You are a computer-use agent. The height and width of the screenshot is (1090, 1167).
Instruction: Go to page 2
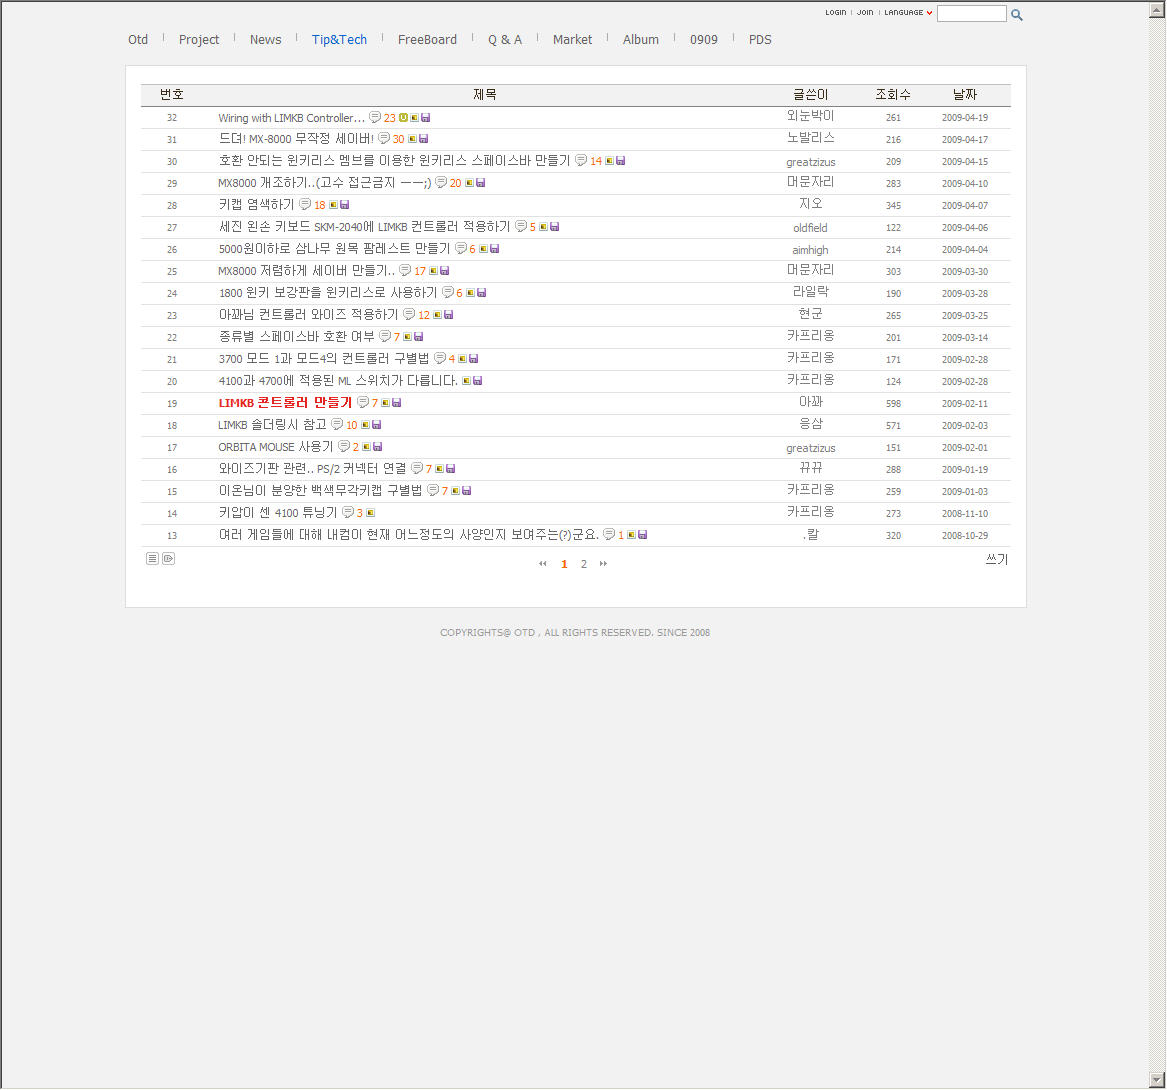coord(584,564)
